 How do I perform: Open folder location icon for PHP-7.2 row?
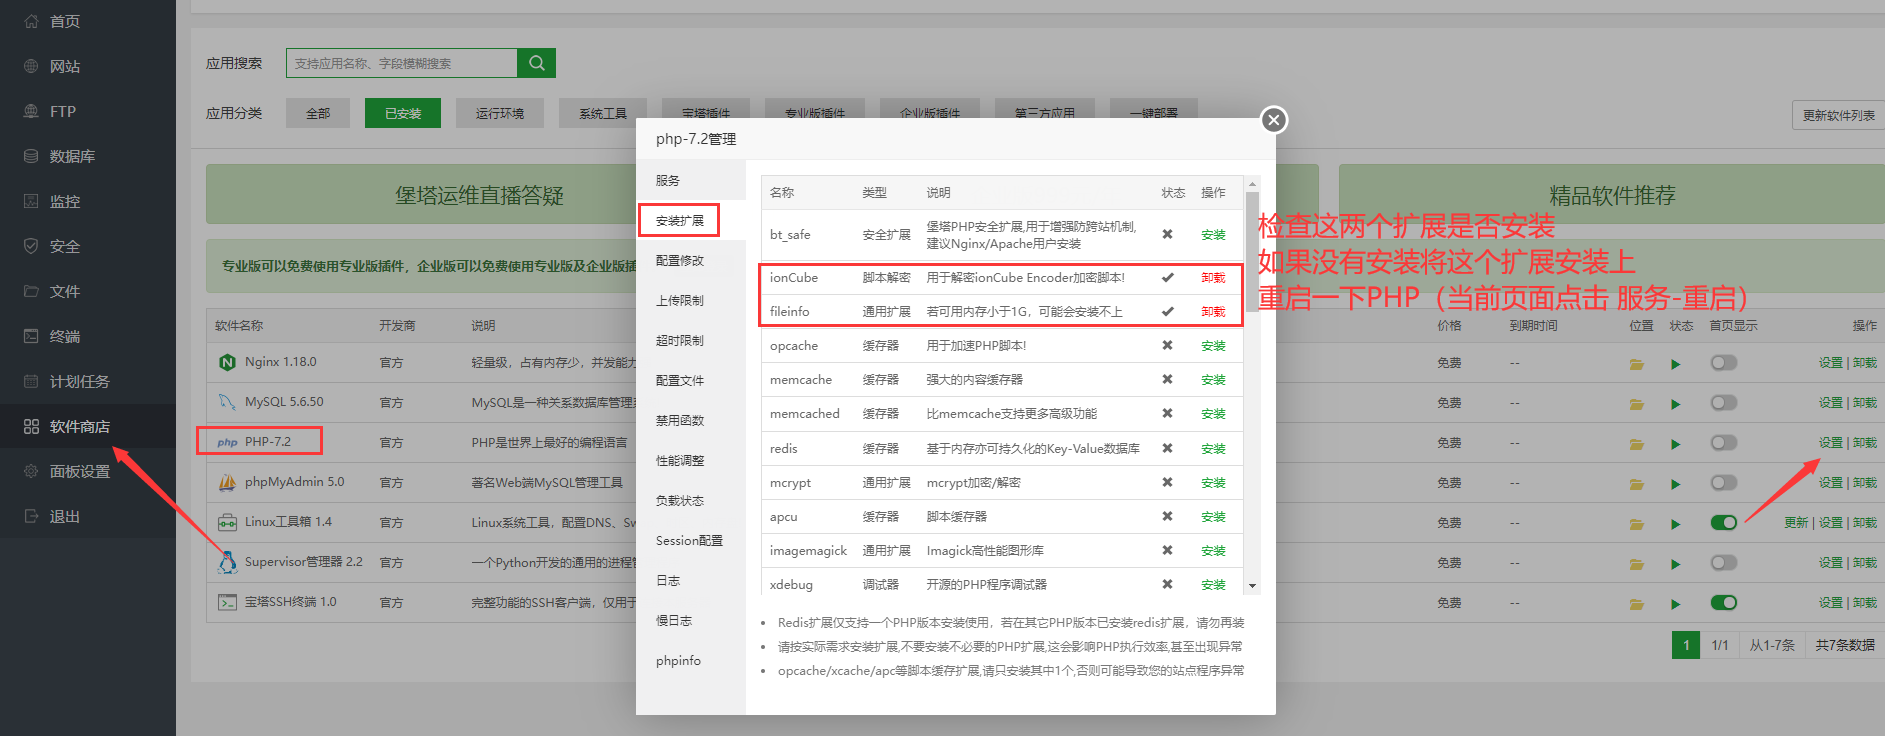[x=1637, y=444]
